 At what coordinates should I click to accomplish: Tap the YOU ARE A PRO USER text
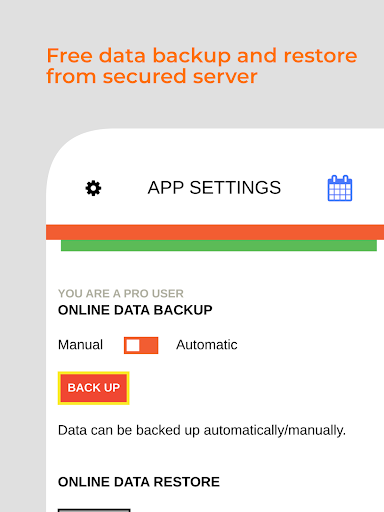121,293
